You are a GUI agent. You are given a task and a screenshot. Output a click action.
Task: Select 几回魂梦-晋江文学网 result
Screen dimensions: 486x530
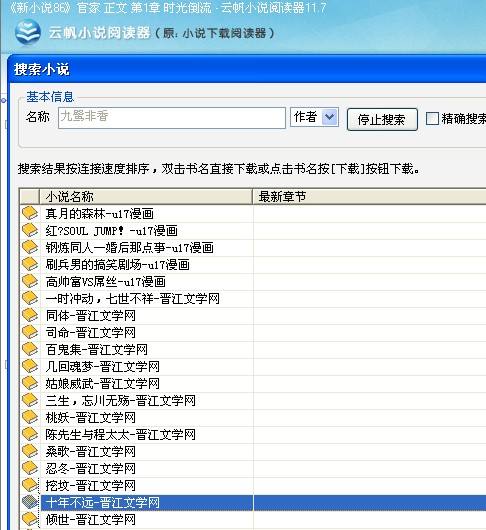(x=102, y=367)
